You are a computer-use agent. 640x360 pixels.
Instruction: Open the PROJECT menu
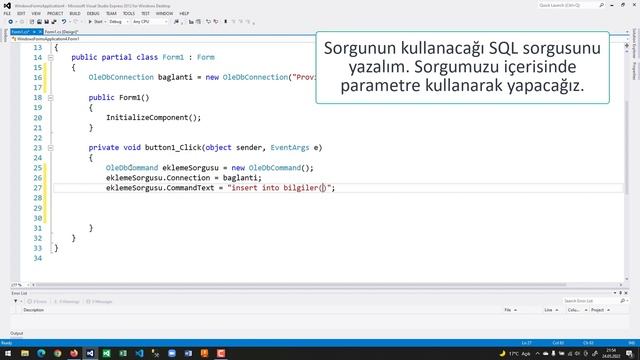(x=55, y=13)
